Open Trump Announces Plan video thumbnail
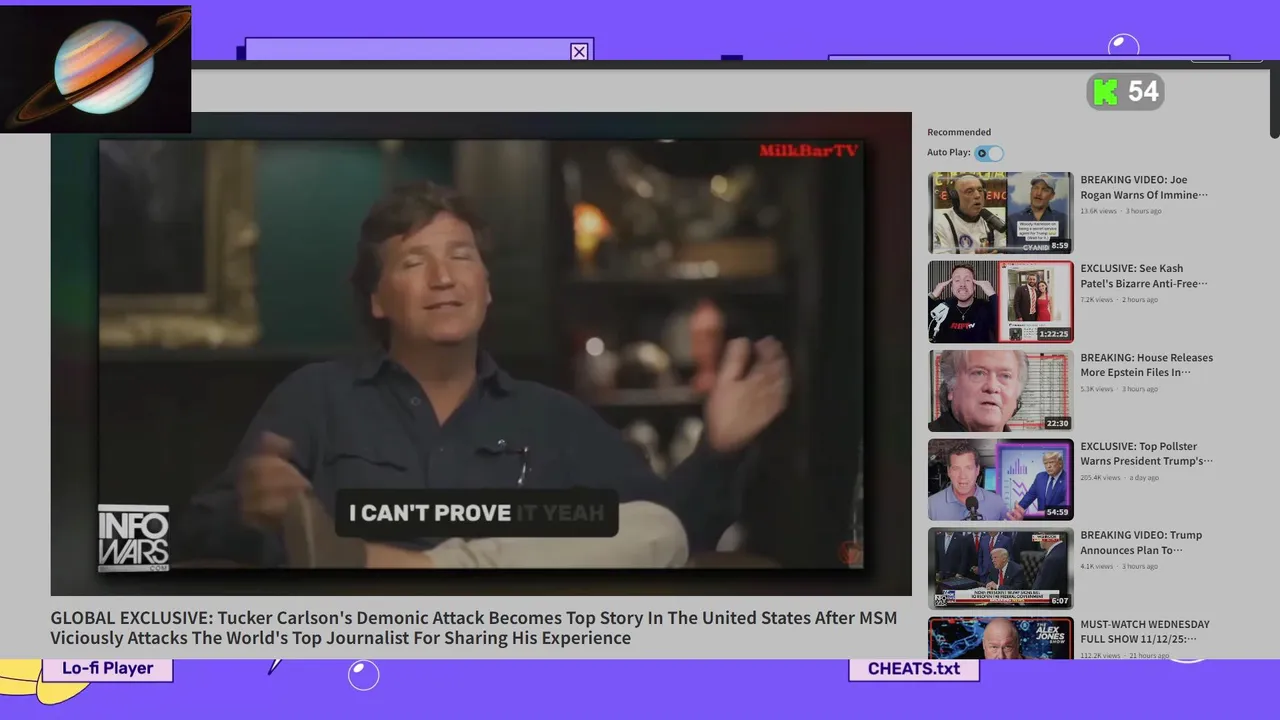1280x720 pixels. coord(1000,569)
